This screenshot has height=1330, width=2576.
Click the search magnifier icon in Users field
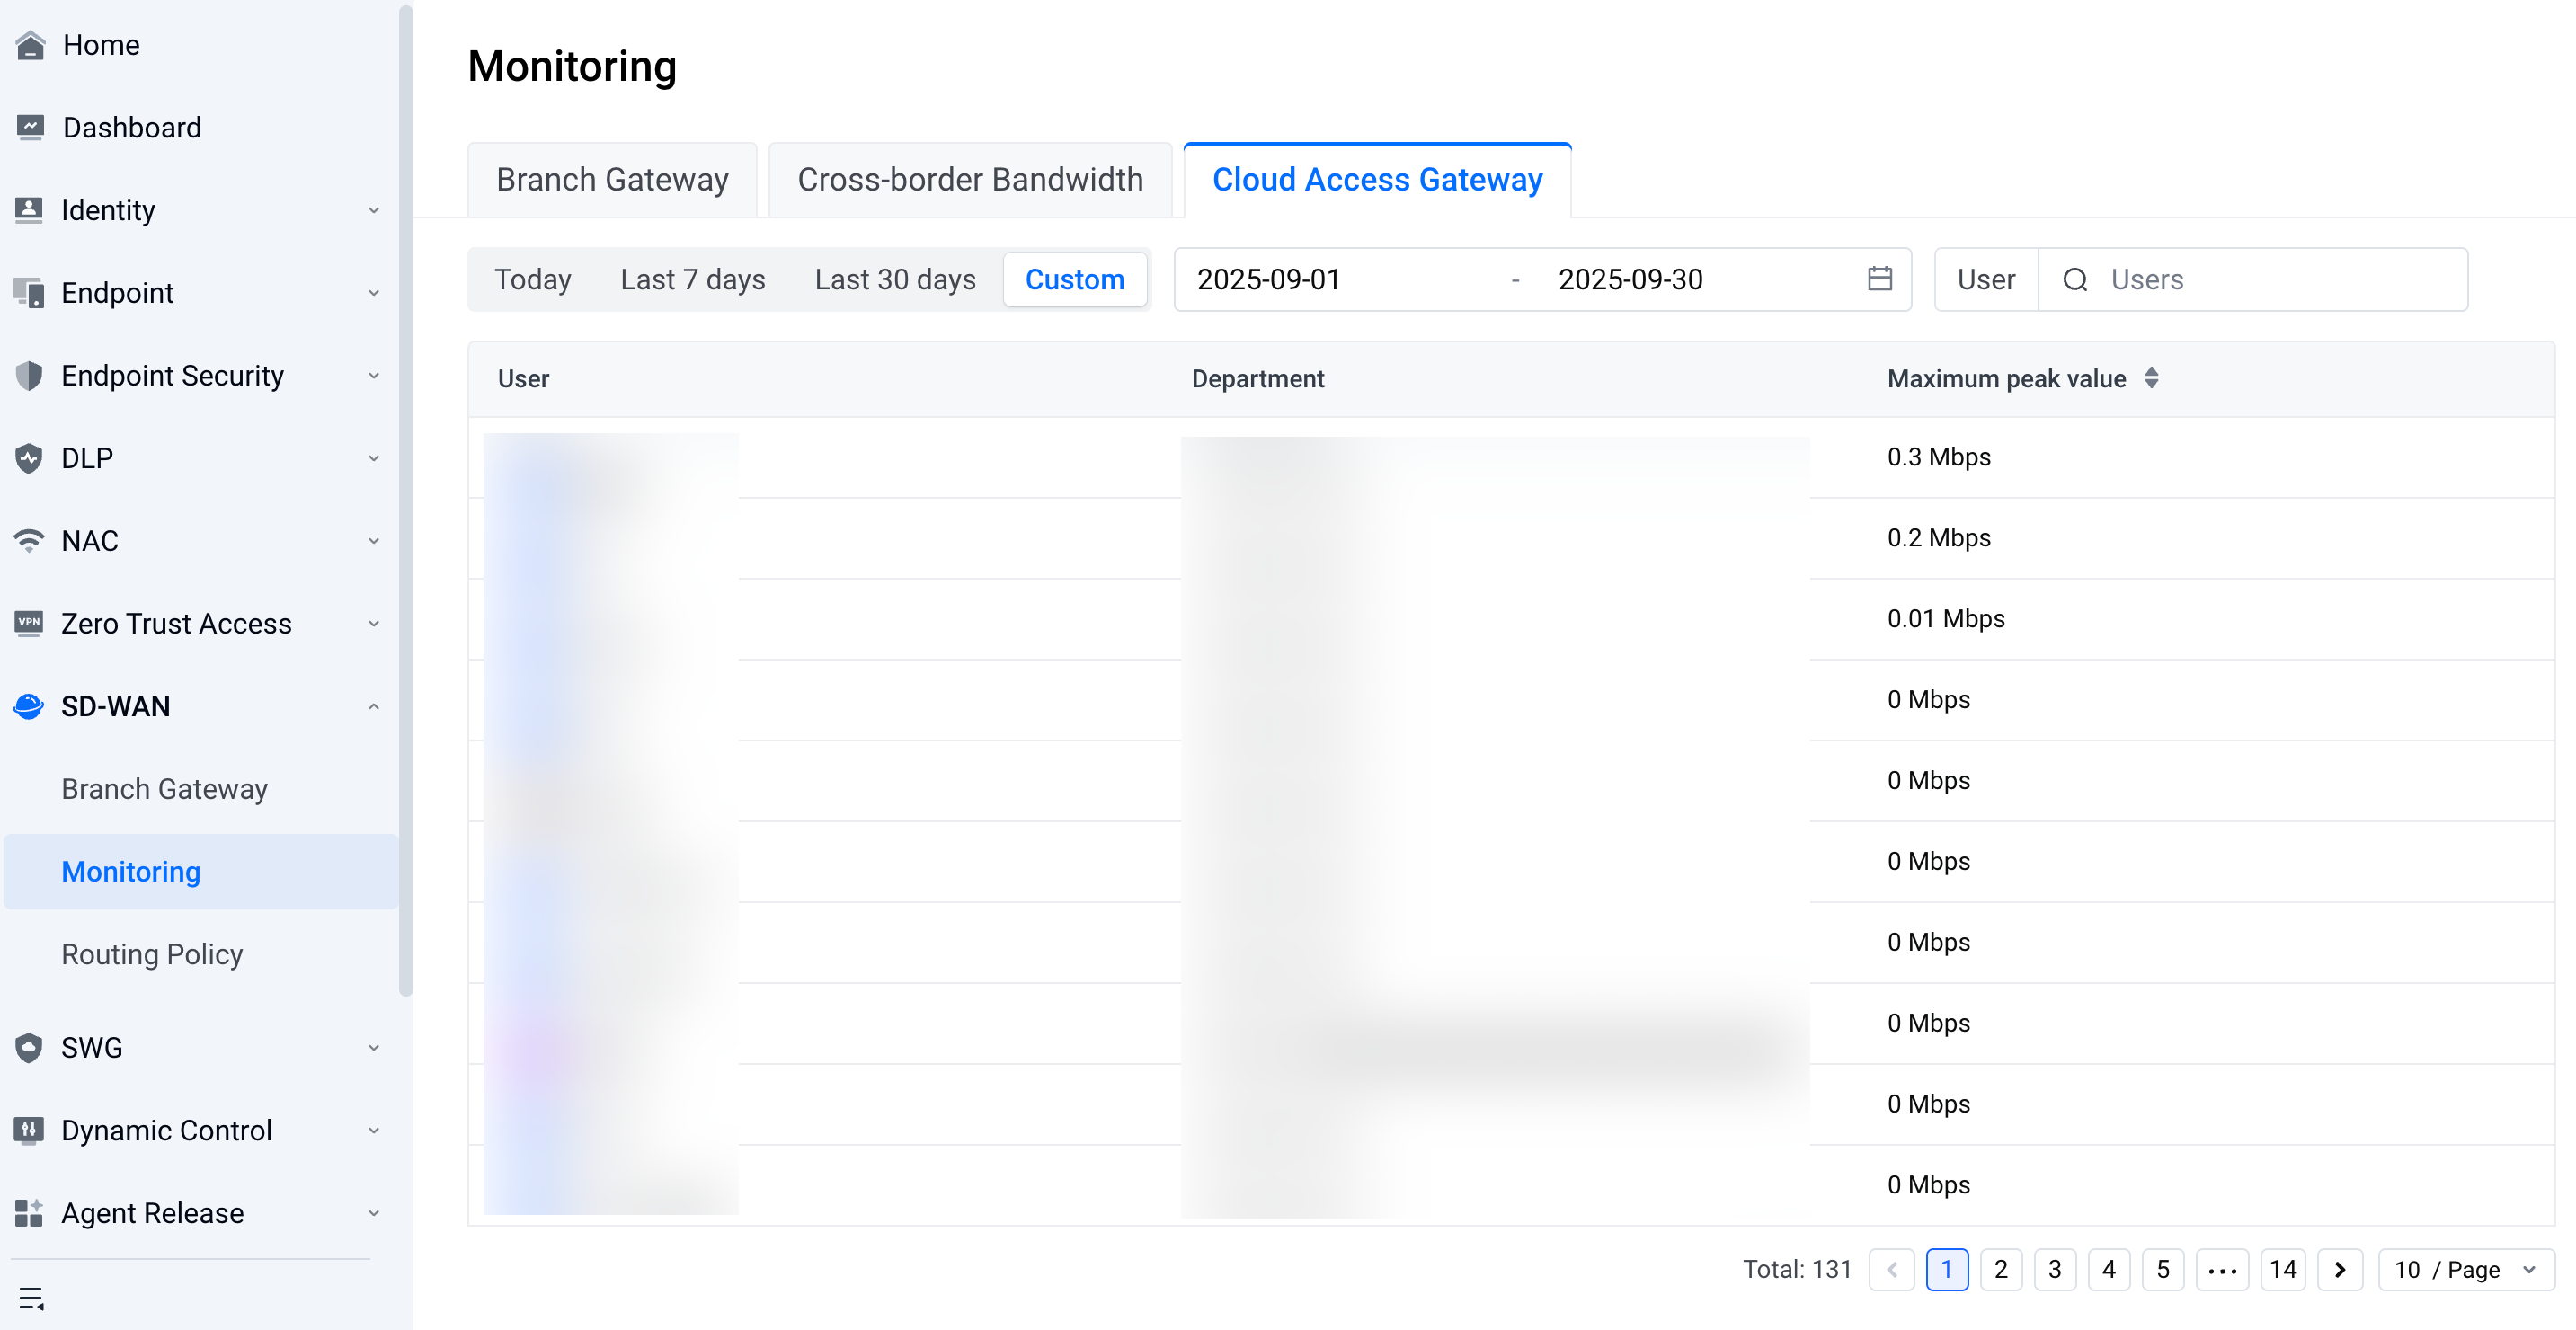pos(2075,279)
